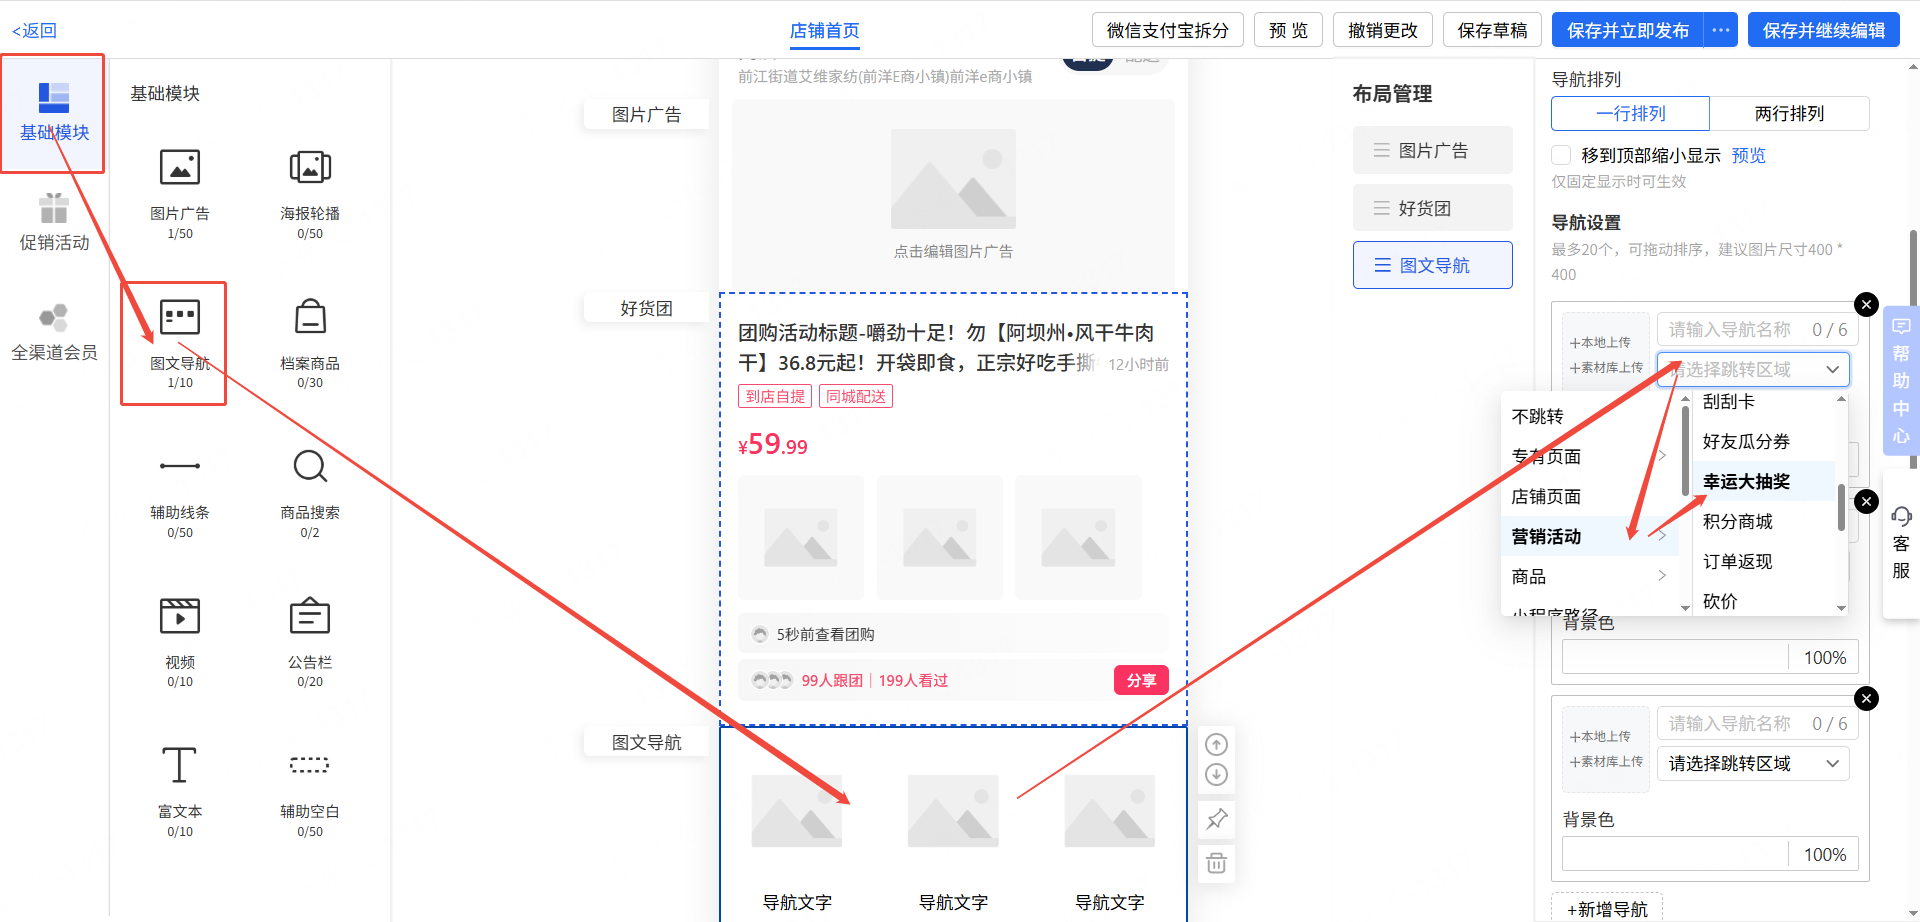
Task: Open the 促销活动 sidebar section
Action: (54, 222)
